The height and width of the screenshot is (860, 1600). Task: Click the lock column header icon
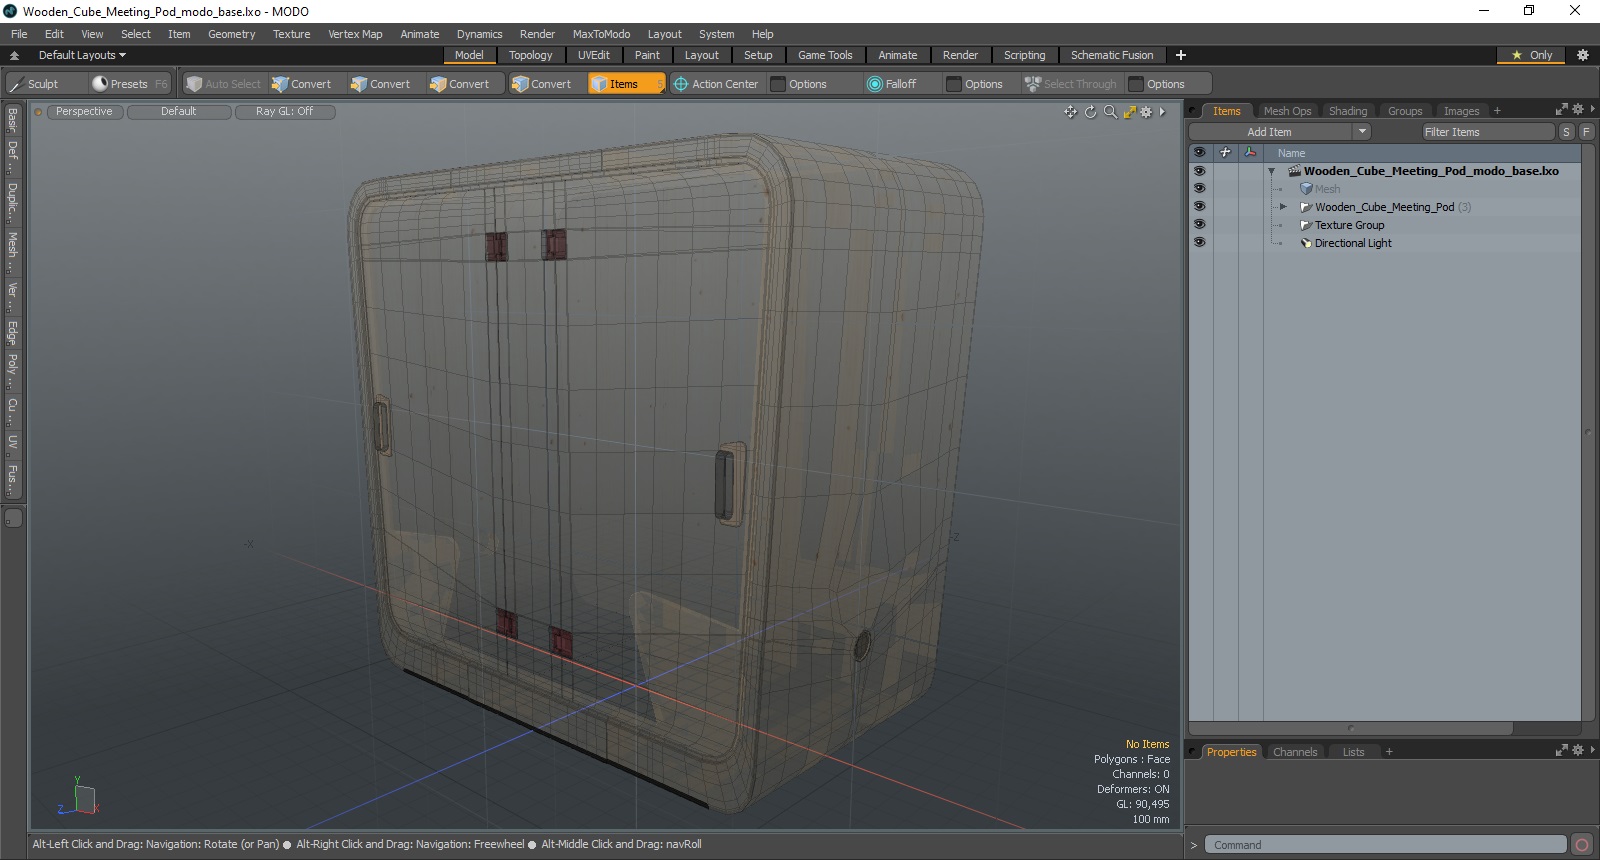1225,153
